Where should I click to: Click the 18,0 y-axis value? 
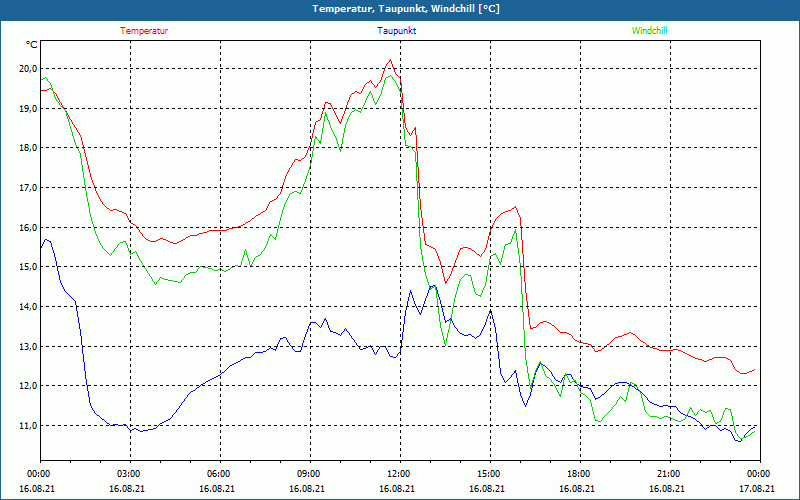(x=28, y=148)
